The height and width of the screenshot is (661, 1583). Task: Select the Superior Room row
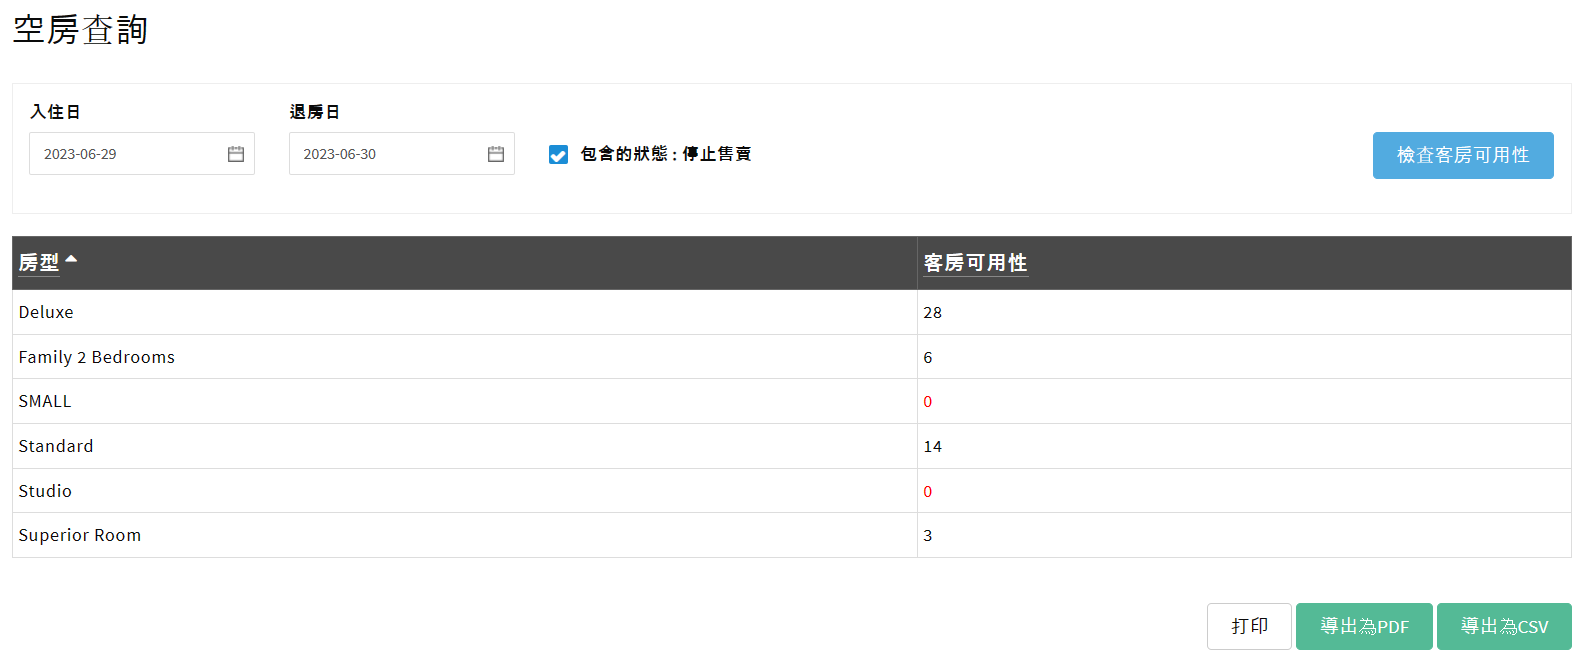click(80, 535)
